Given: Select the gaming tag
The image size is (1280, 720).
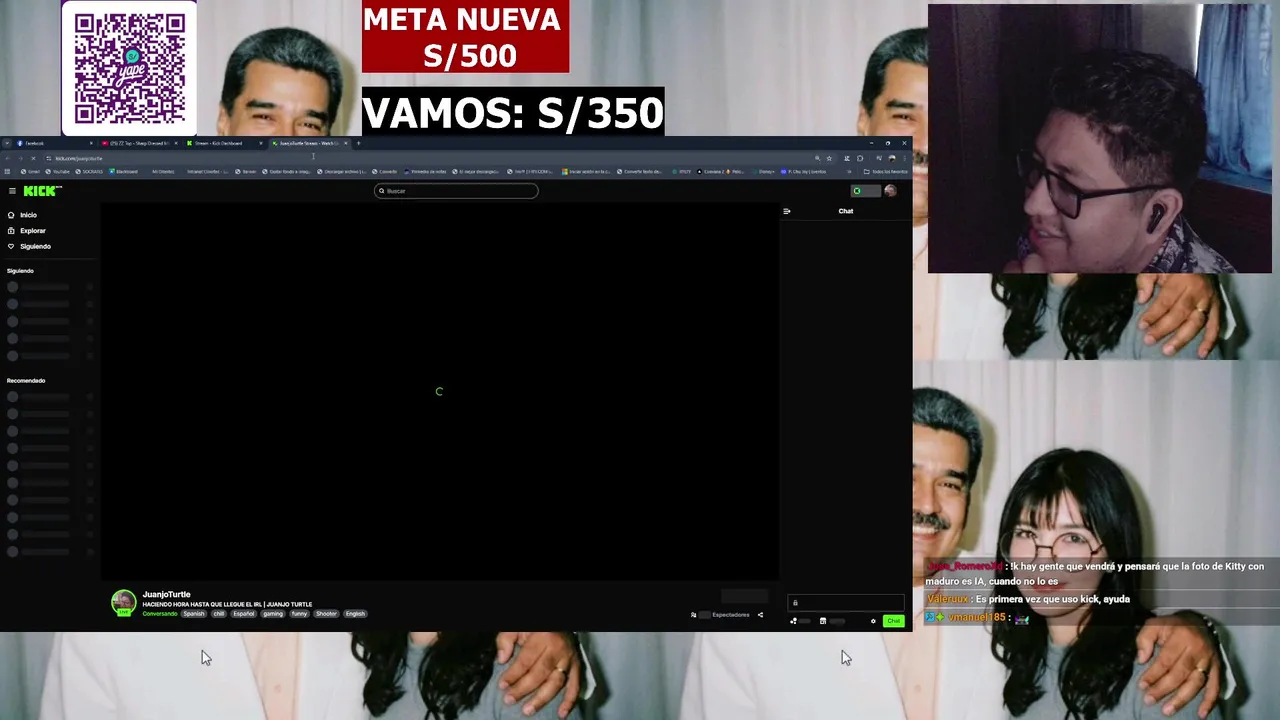Looking at the screenshot, I should click(272, 614).
